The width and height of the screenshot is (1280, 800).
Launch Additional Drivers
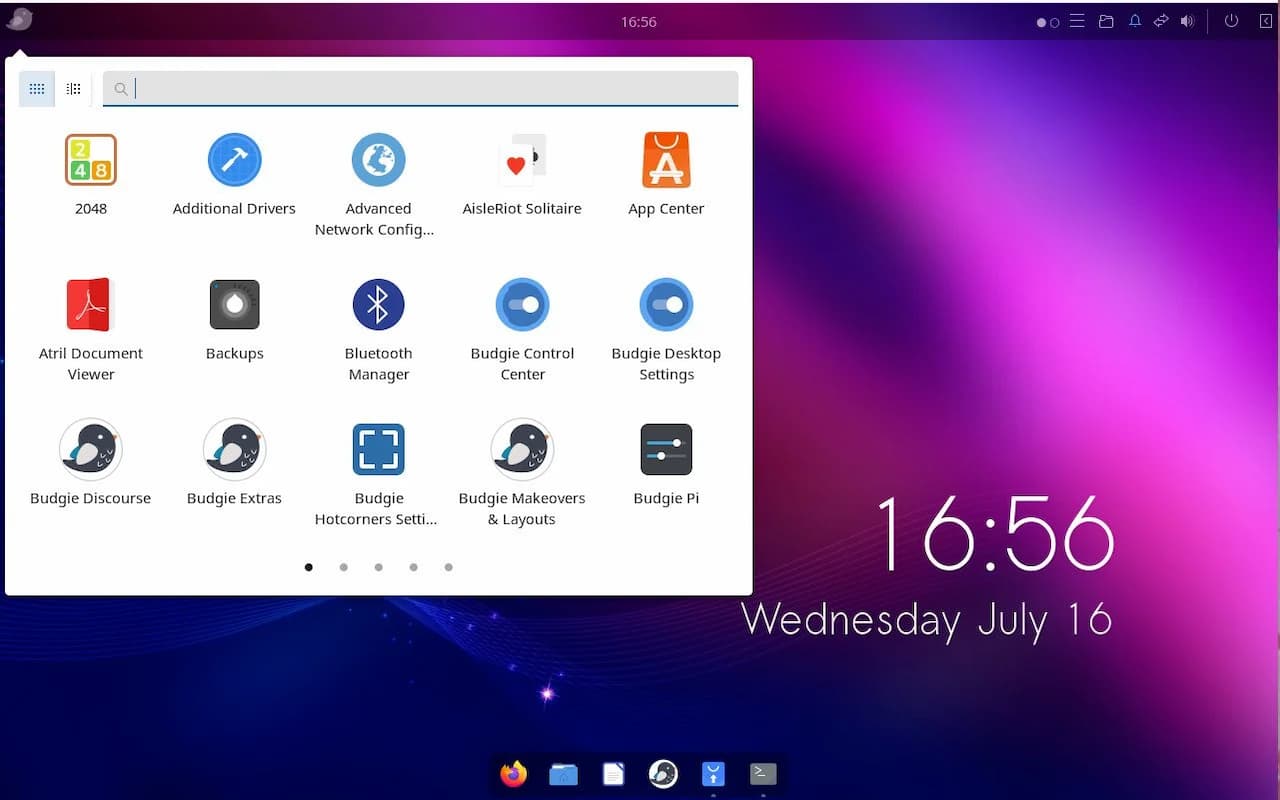[x=234, y=162]
